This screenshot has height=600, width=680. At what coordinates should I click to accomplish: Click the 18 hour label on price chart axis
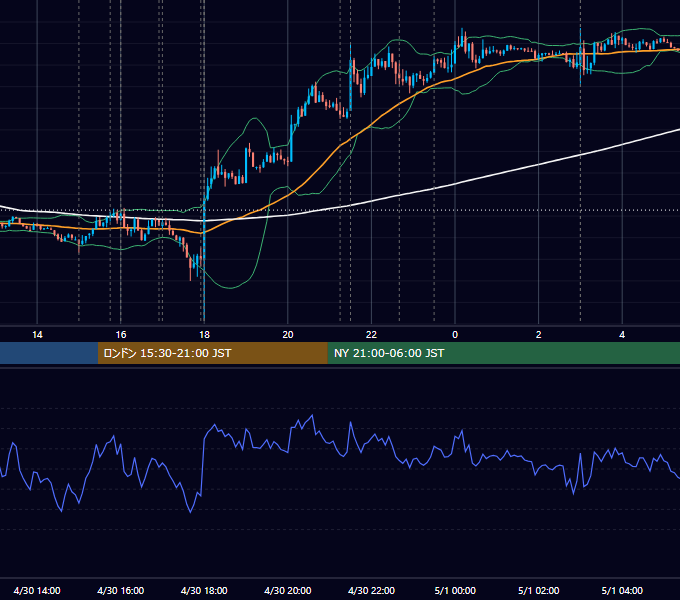coord(204,335)
